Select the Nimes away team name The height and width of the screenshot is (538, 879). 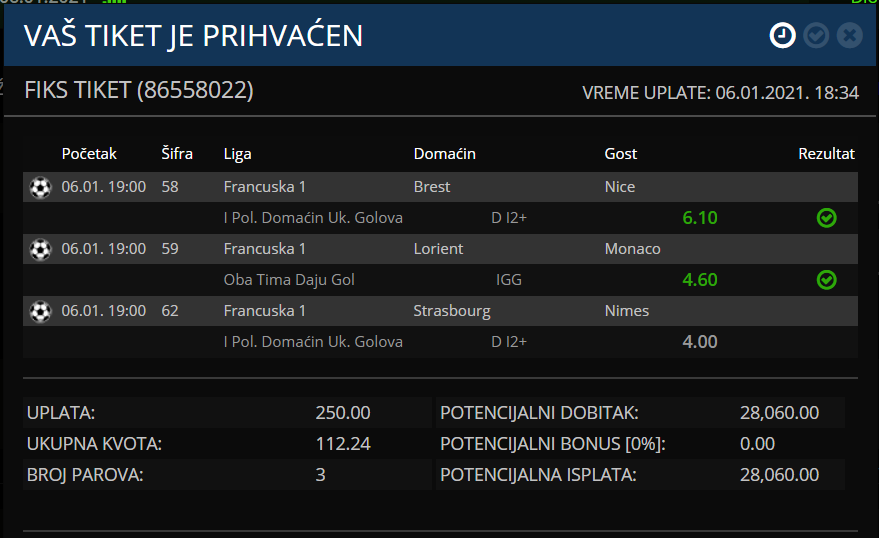point(627,310)
